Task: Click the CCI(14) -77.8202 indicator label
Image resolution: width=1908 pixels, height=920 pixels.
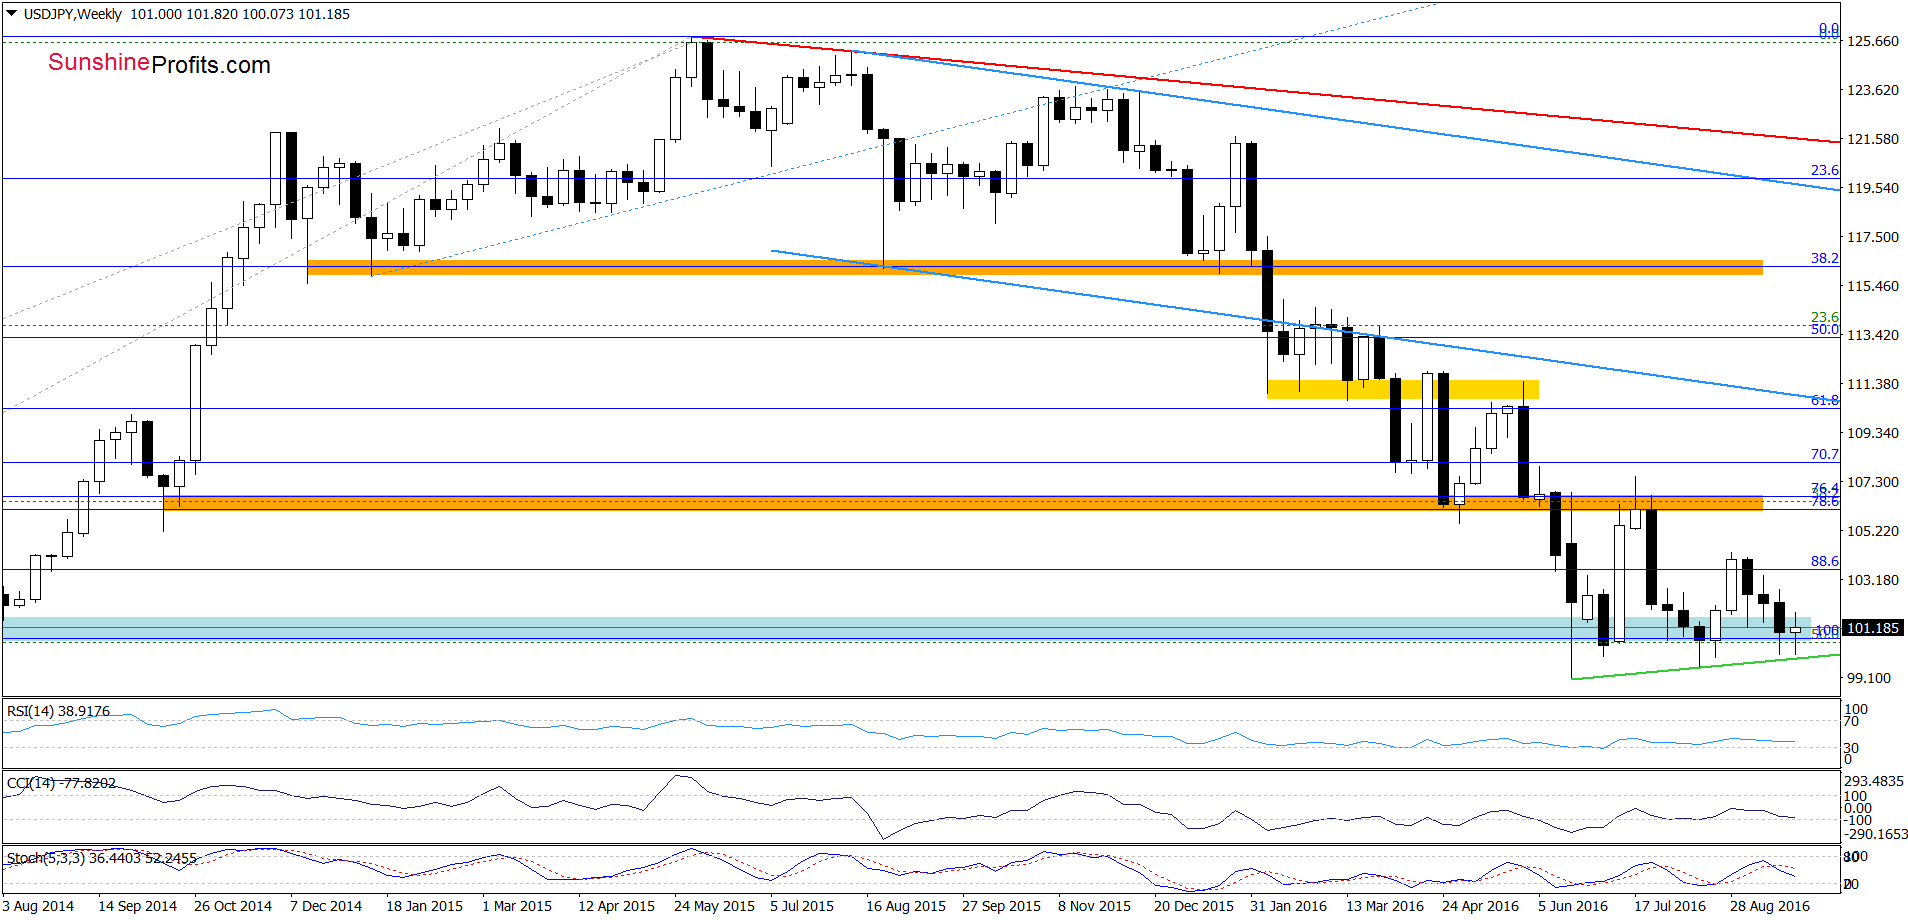Action: click(x=61, y=783)
